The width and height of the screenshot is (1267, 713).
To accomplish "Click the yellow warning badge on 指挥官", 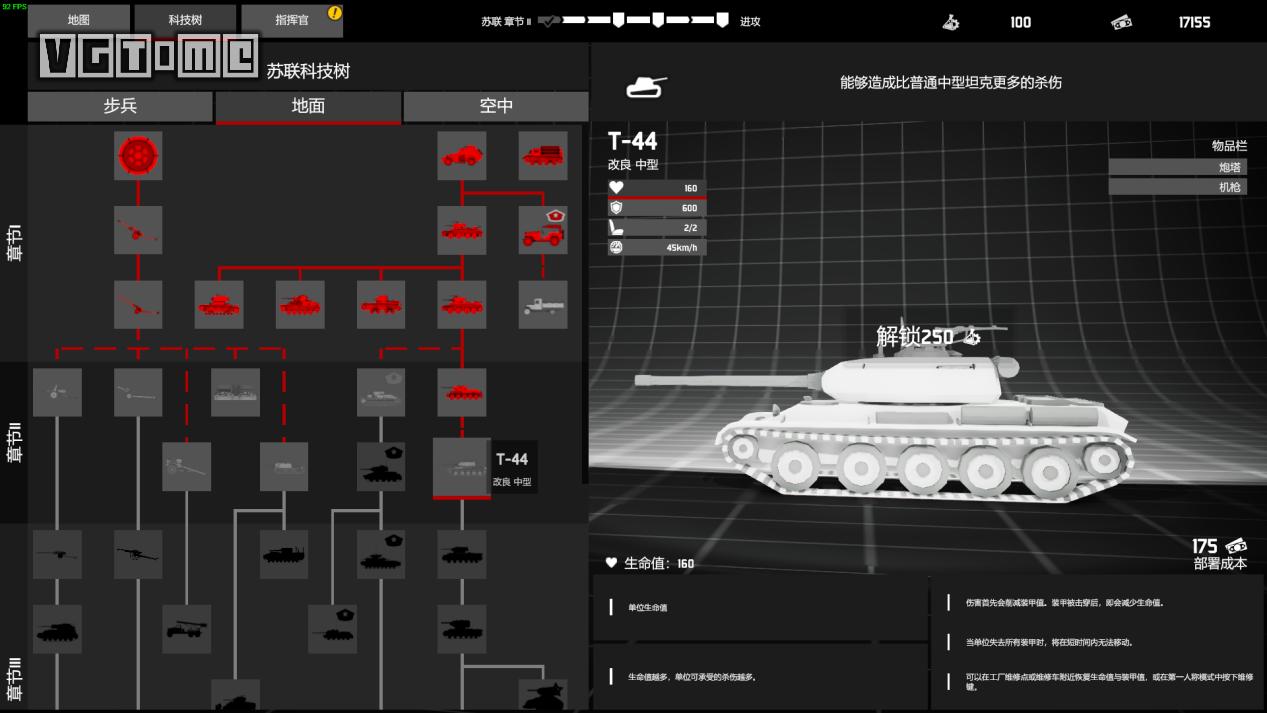I will (335, 13).
